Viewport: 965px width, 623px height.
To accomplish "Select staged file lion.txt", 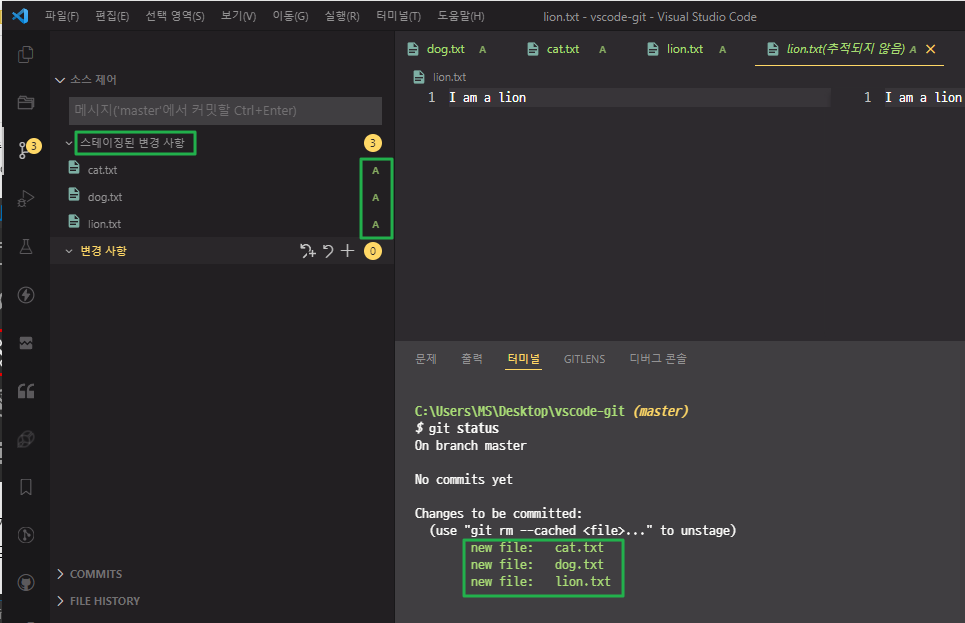I will pos(222,224).
